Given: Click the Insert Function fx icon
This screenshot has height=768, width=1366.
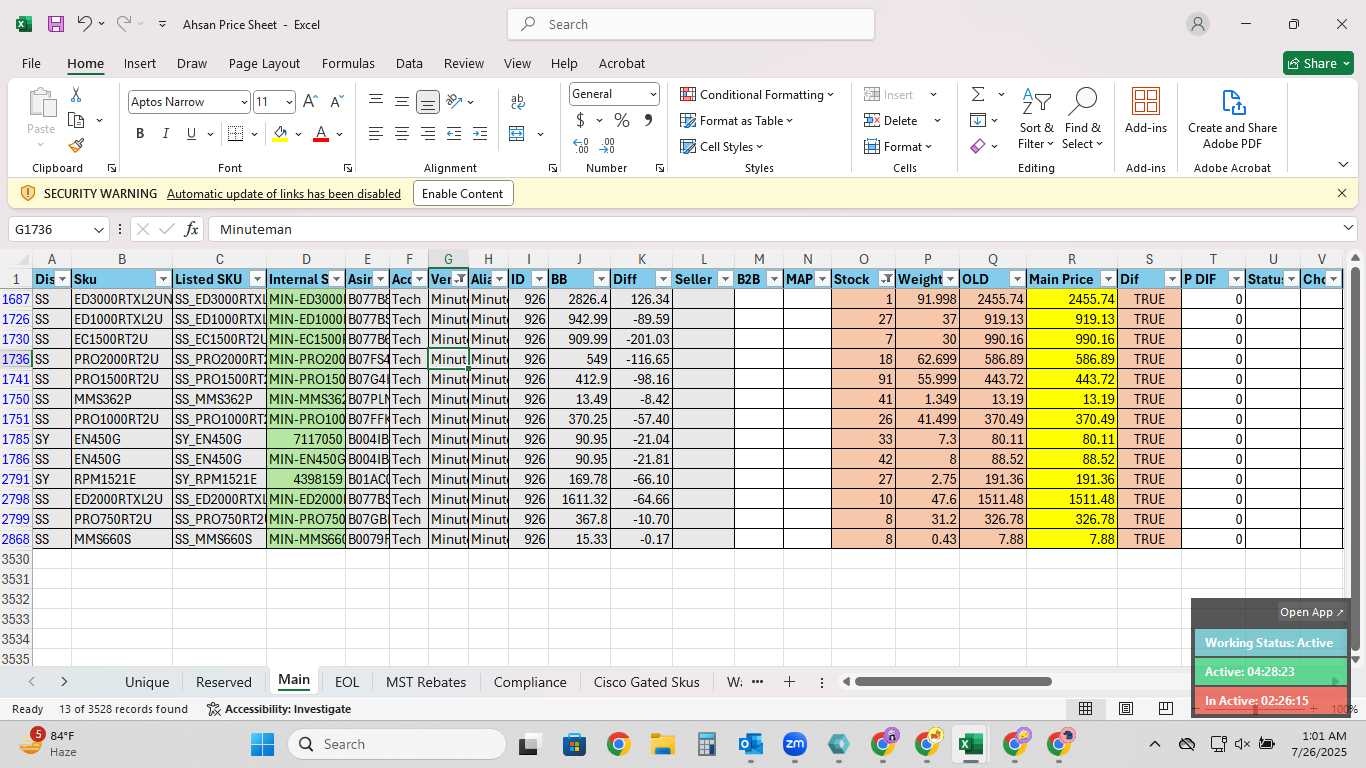Looking at the screenshot, I should (x=191, y=229).
